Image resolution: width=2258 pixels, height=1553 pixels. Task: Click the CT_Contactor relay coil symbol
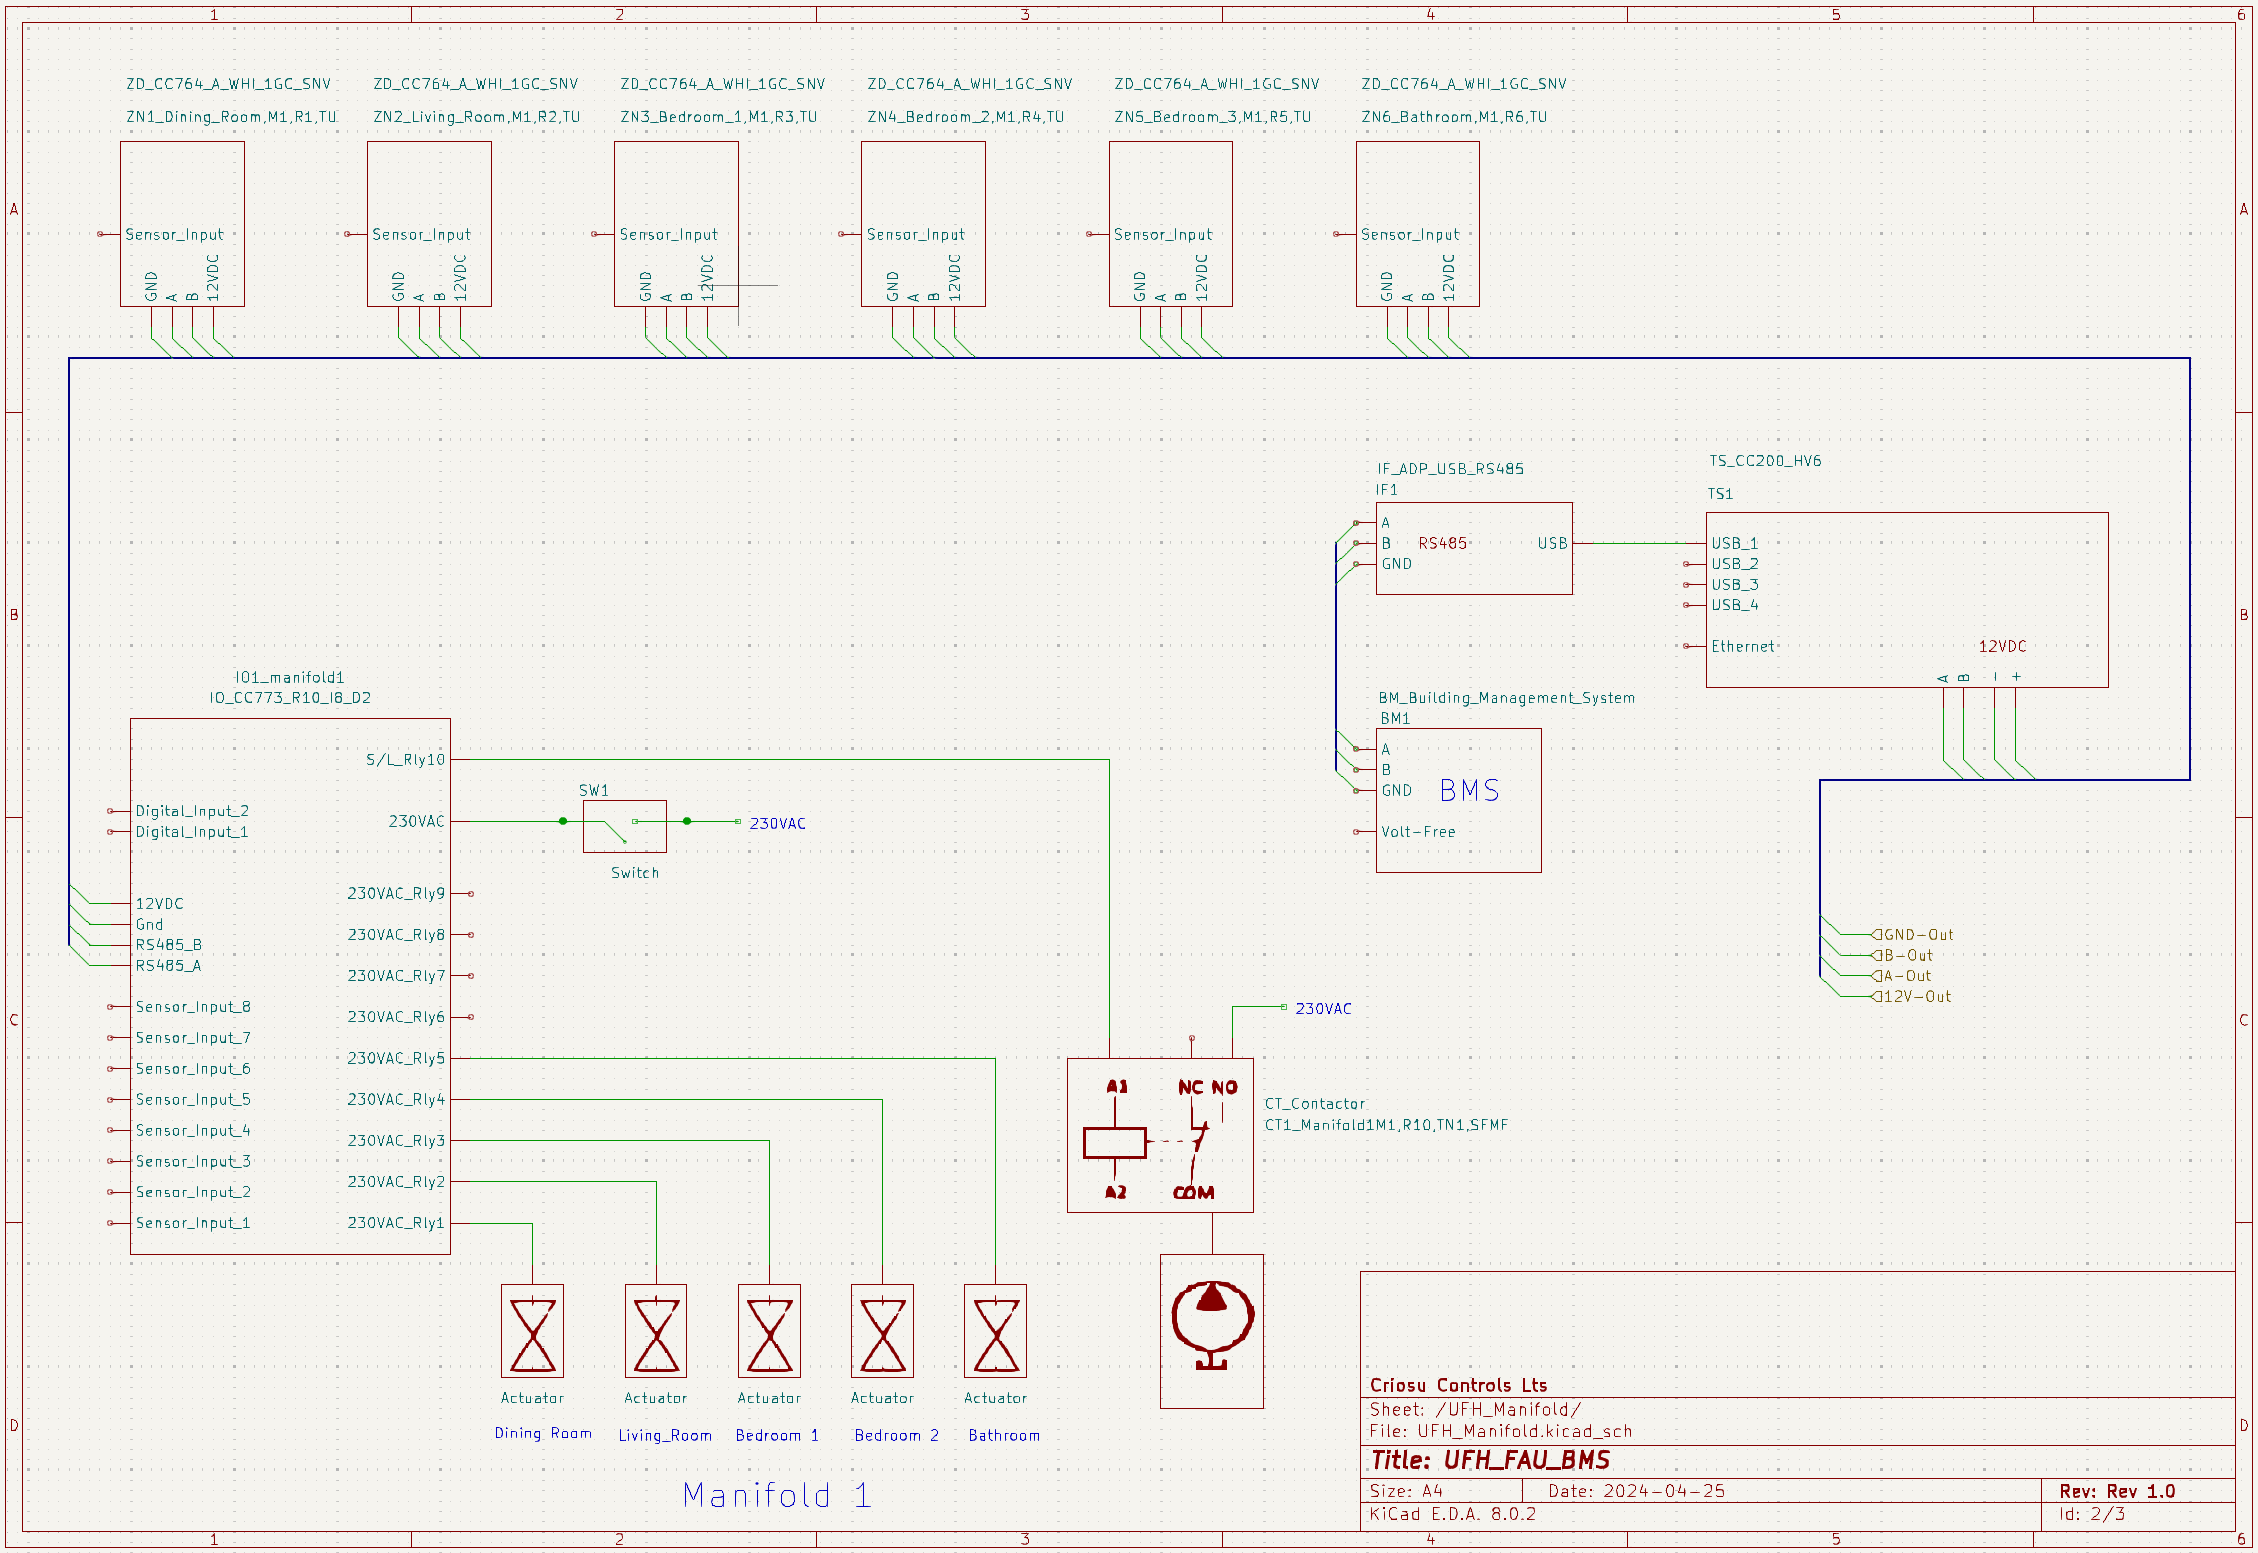coord(1115,1142)
